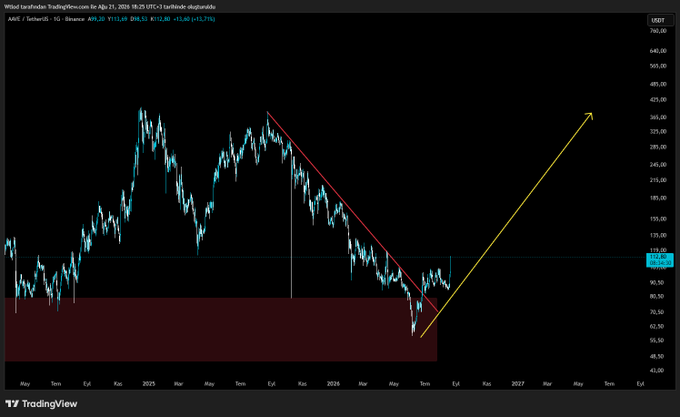Viewport: 680px width, 417px height.
Task: Click the open value A99,20
Action: pyautogui.click(x=96, y=19)
